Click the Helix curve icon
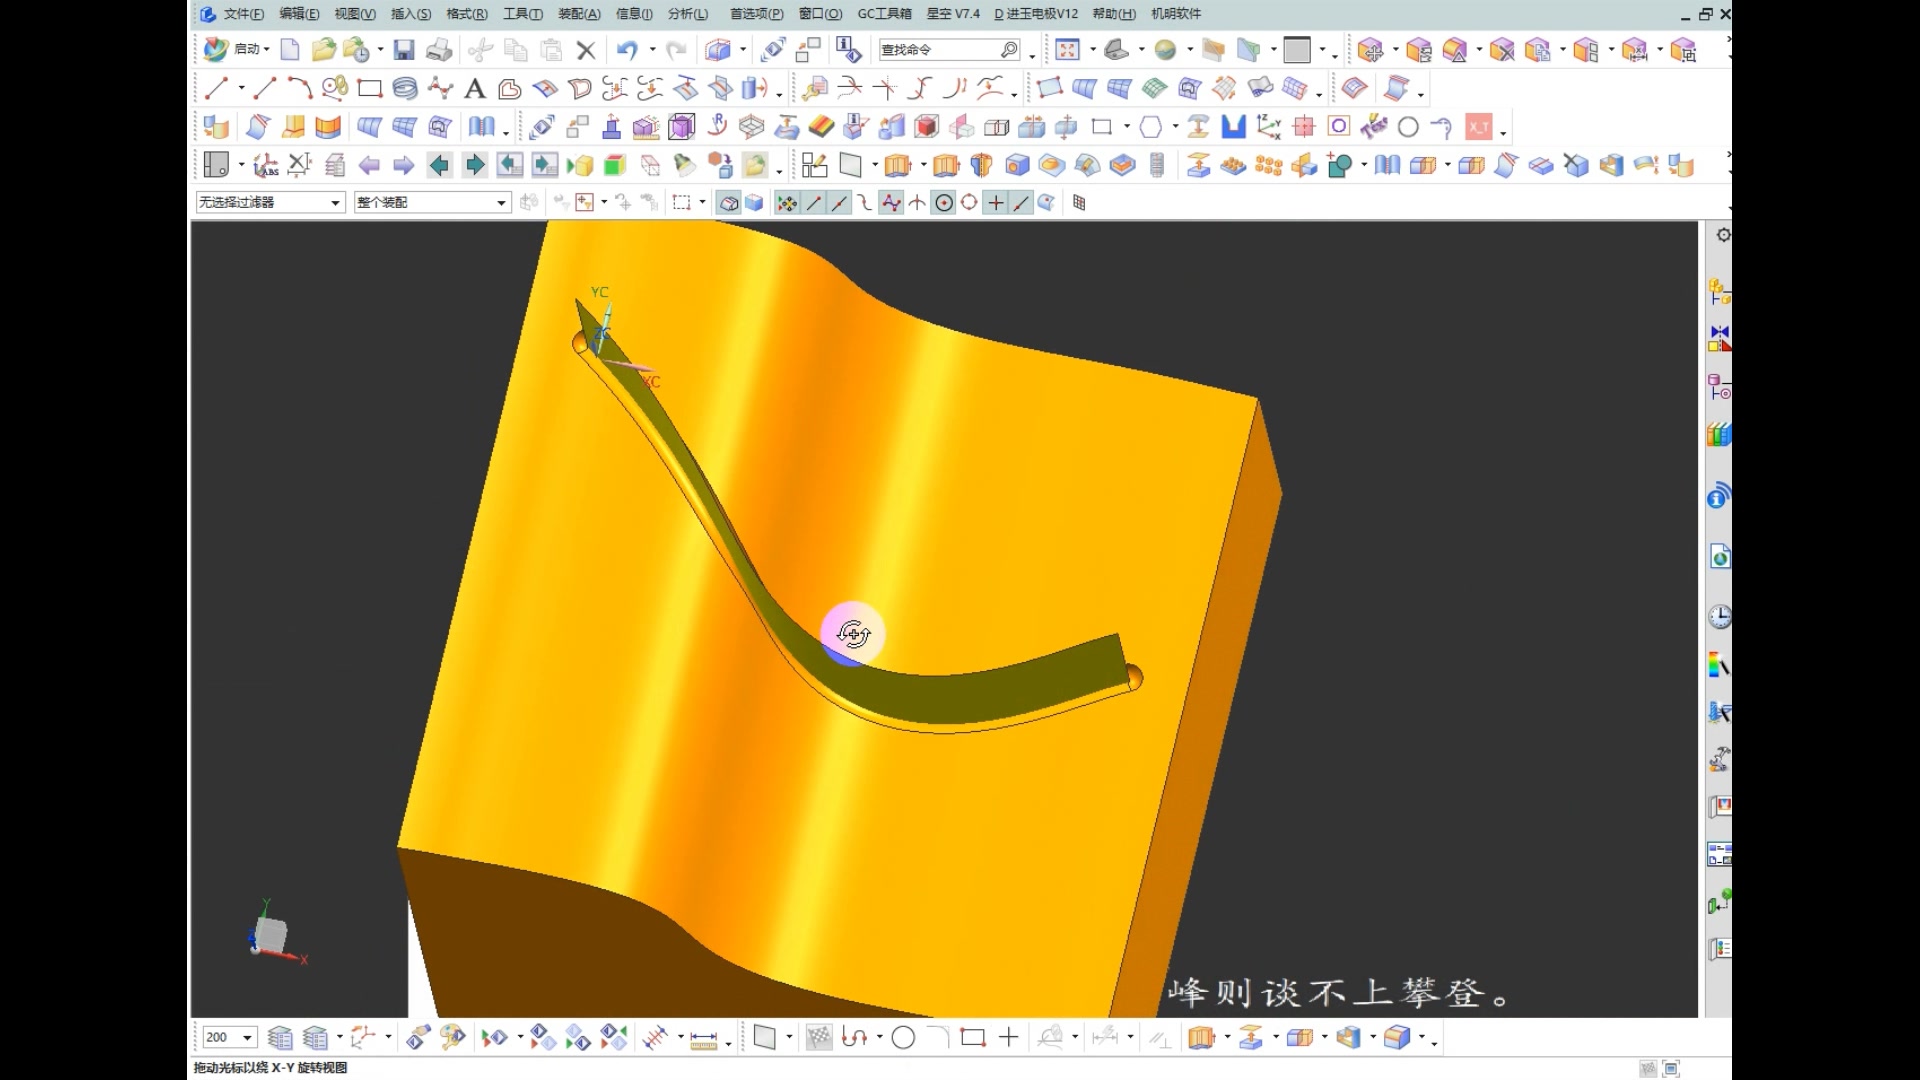Image resolution: width=1920 pixels, height=1080 pixels. click(x=404, y=89)
